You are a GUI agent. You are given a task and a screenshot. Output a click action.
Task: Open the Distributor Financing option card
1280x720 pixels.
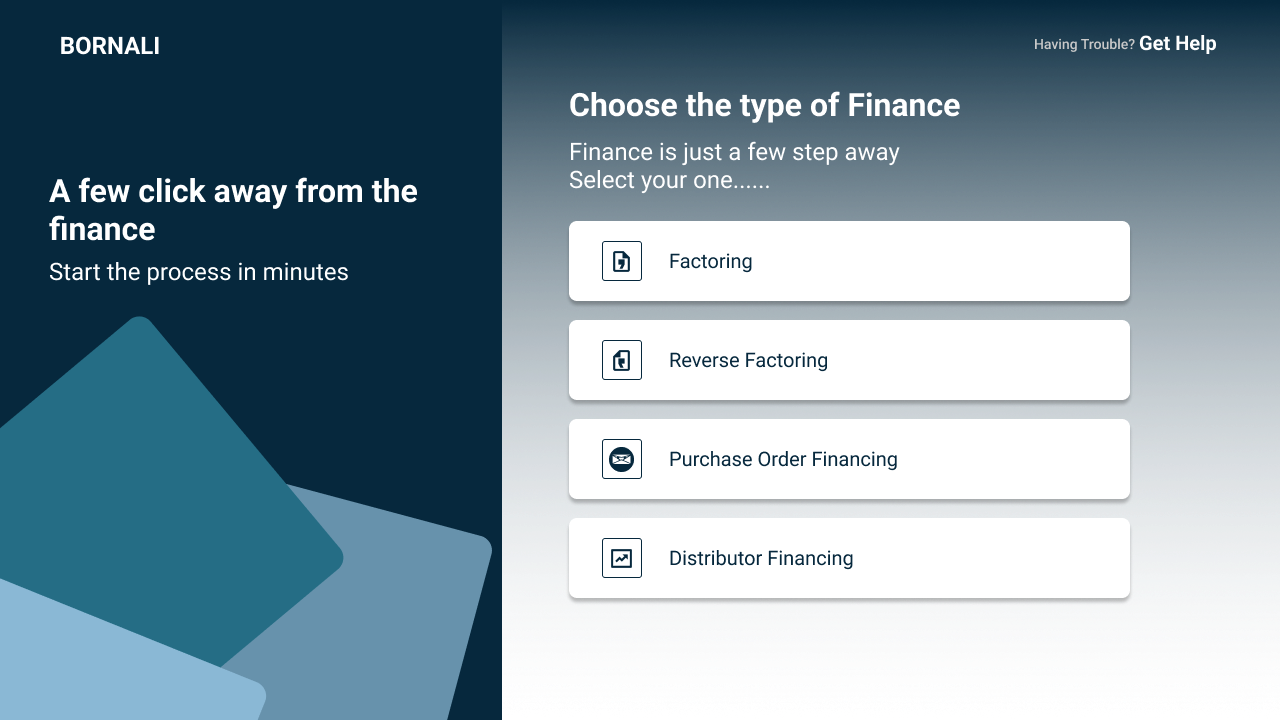tap(849, 558)
